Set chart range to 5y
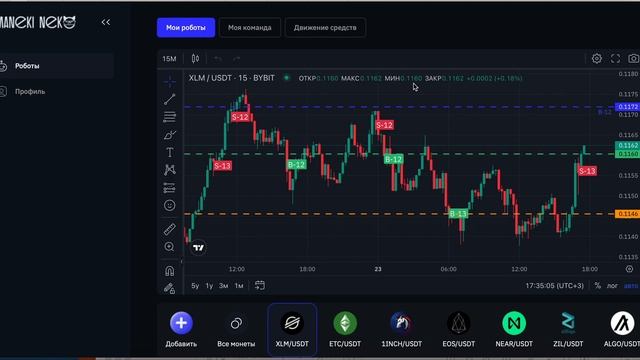640x360 pixels. click(195, 286)
